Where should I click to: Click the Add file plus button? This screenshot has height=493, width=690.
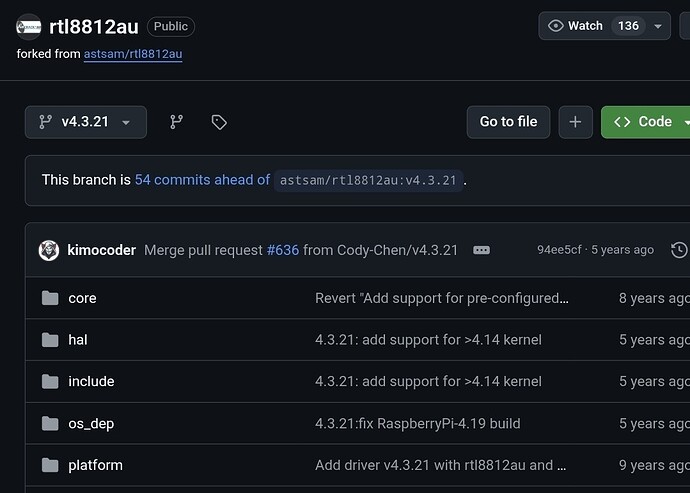click(575, 122)
